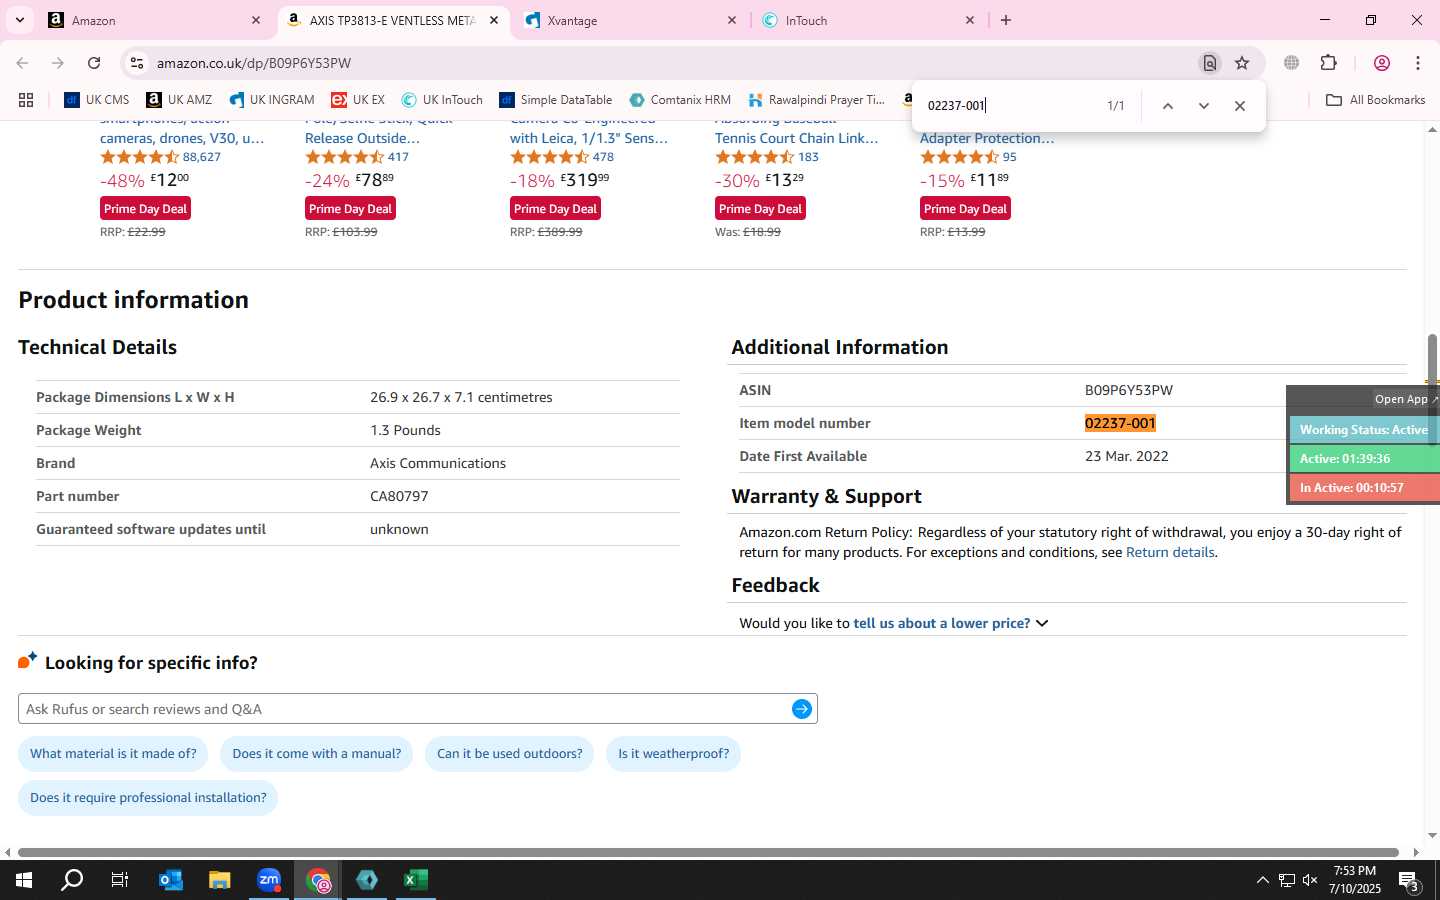Close the Amazon tab

coord(256,20)
